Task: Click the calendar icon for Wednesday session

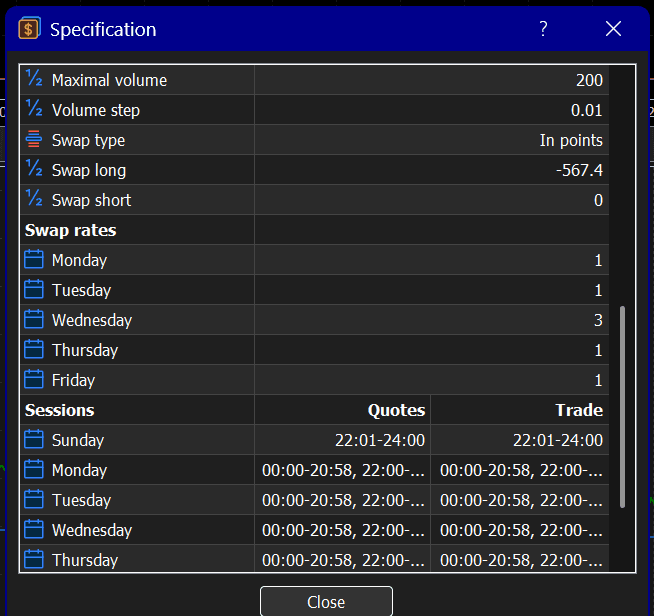Action: (x=34, y=529)
